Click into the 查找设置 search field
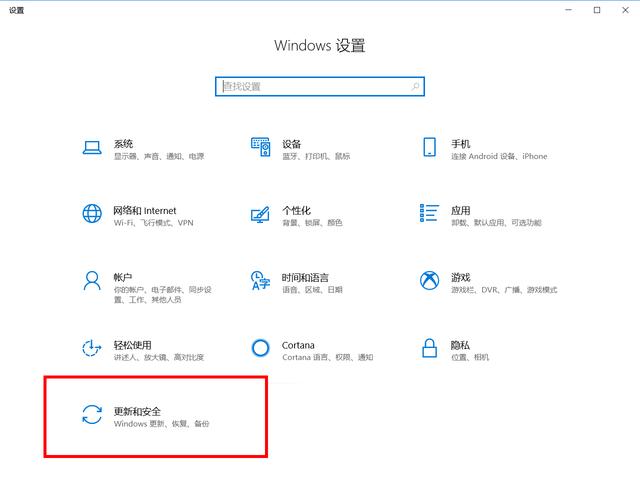This screenshot has height=500, width=640. click(x=320, y=86)
